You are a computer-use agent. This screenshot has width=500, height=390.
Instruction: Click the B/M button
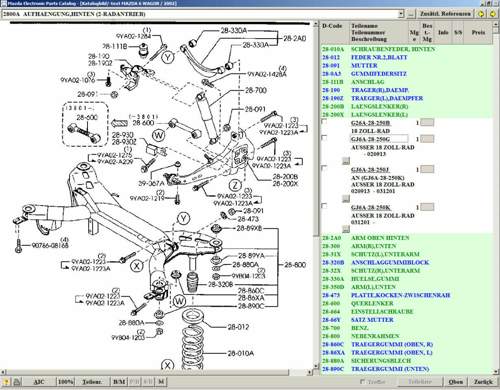click(119, 382)
